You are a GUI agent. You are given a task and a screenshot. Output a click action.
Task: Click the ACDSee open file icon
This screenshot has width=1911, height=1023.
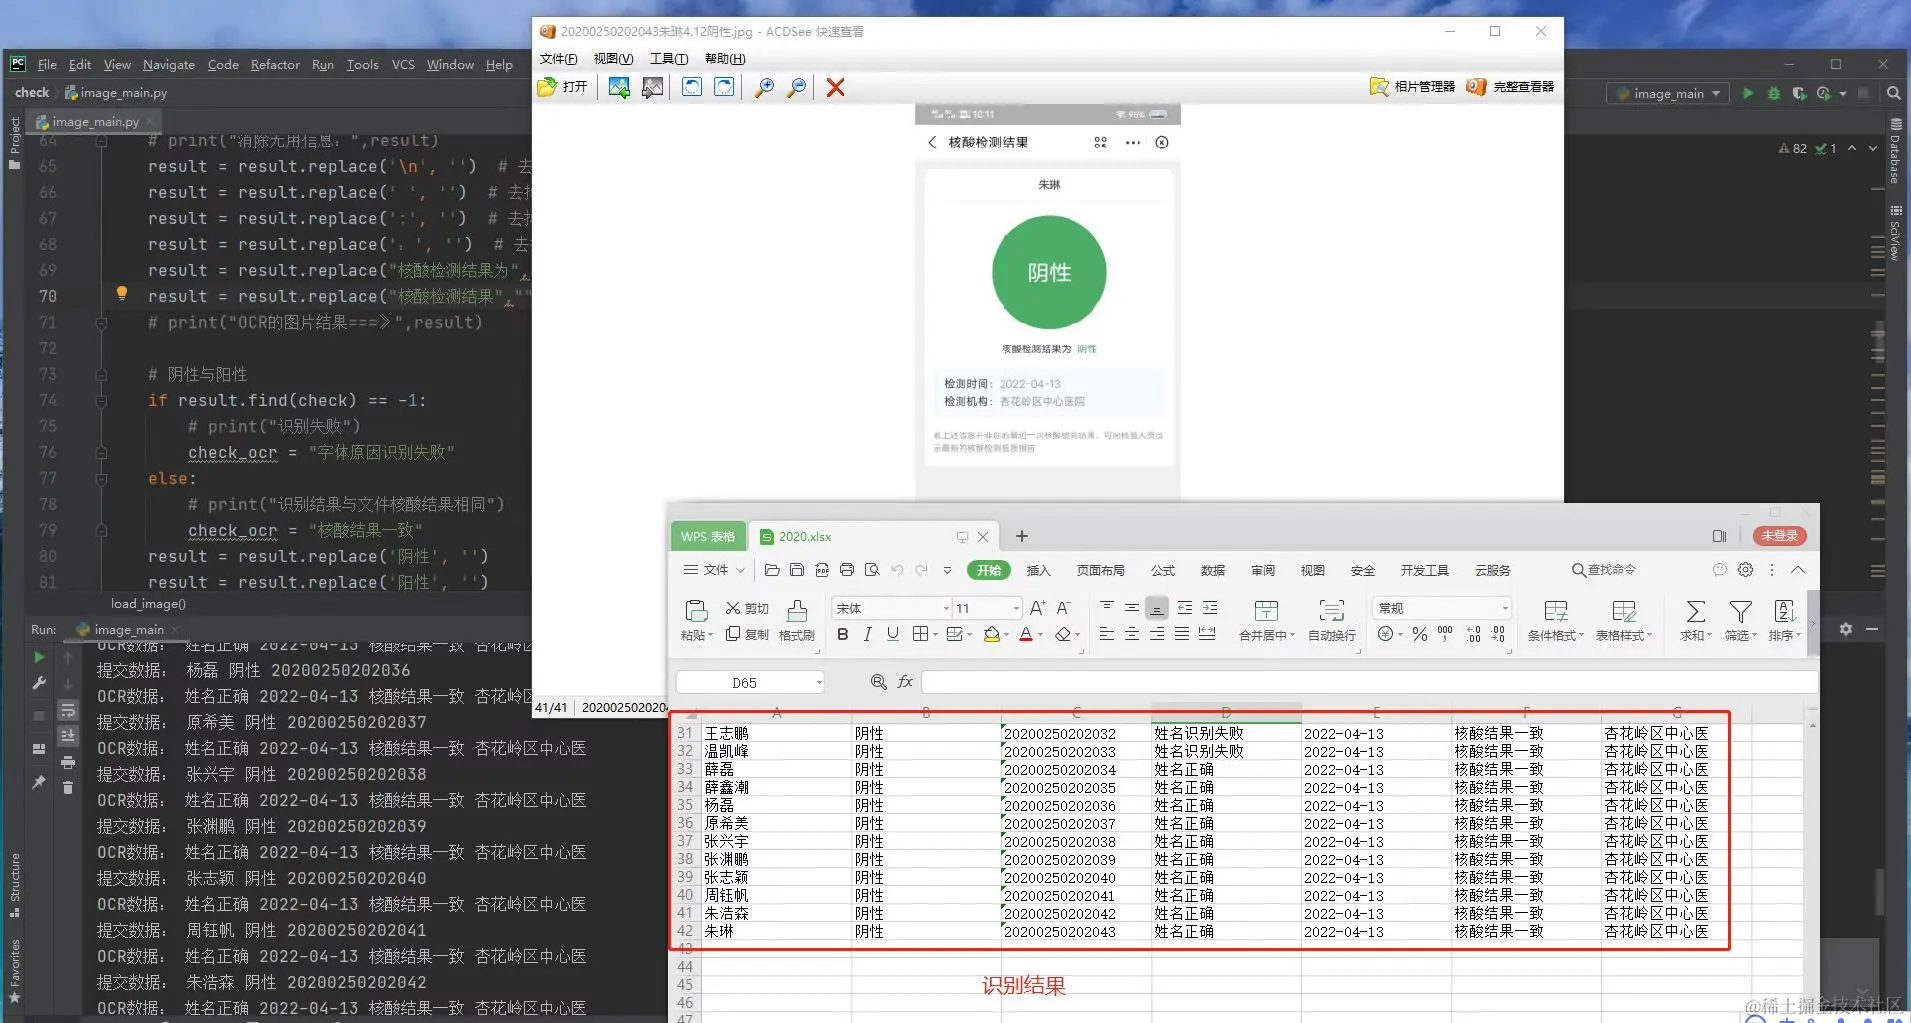(547, 87)
